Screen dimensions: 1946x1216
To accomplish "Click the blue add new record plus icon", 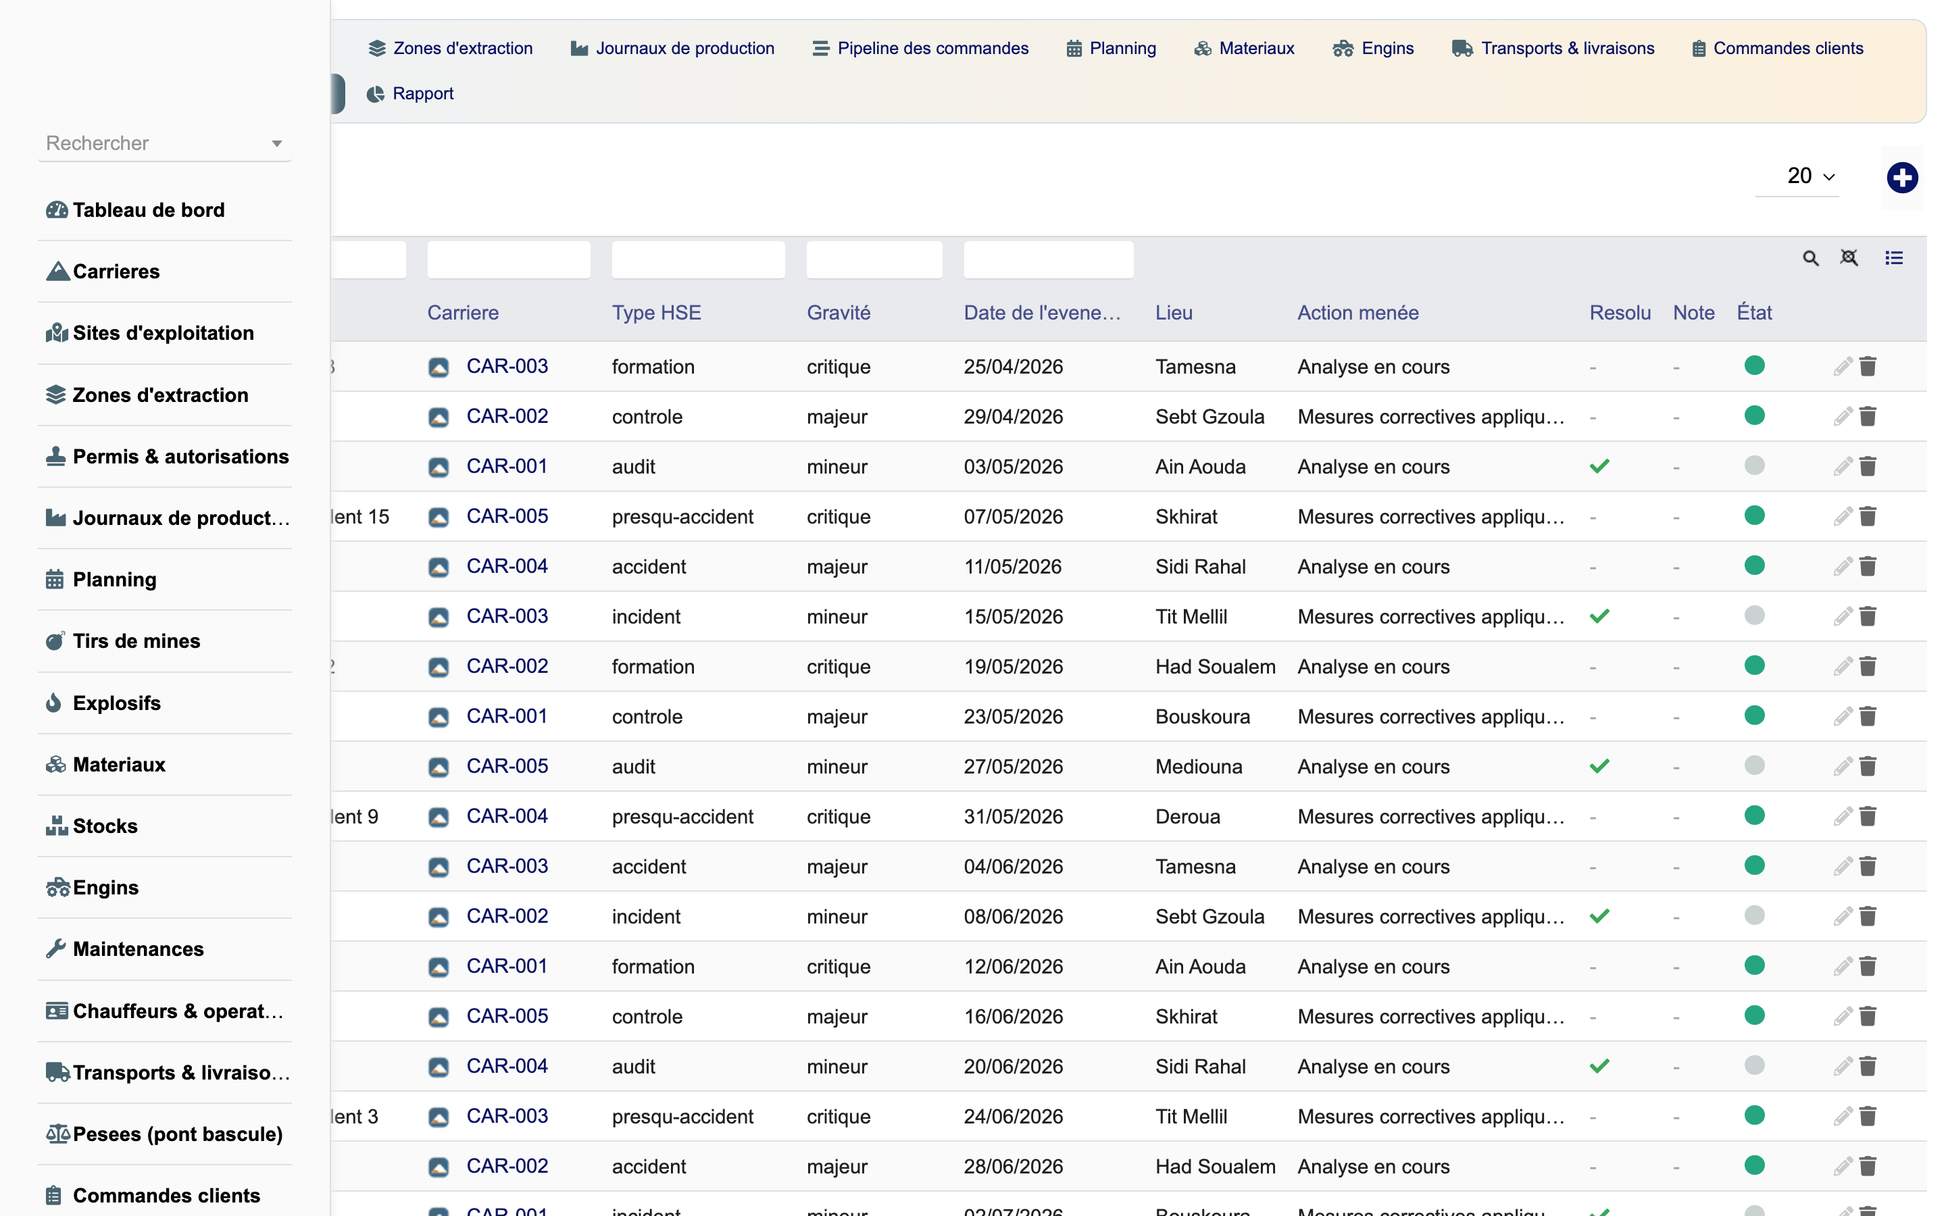I will click(1902, 178).
